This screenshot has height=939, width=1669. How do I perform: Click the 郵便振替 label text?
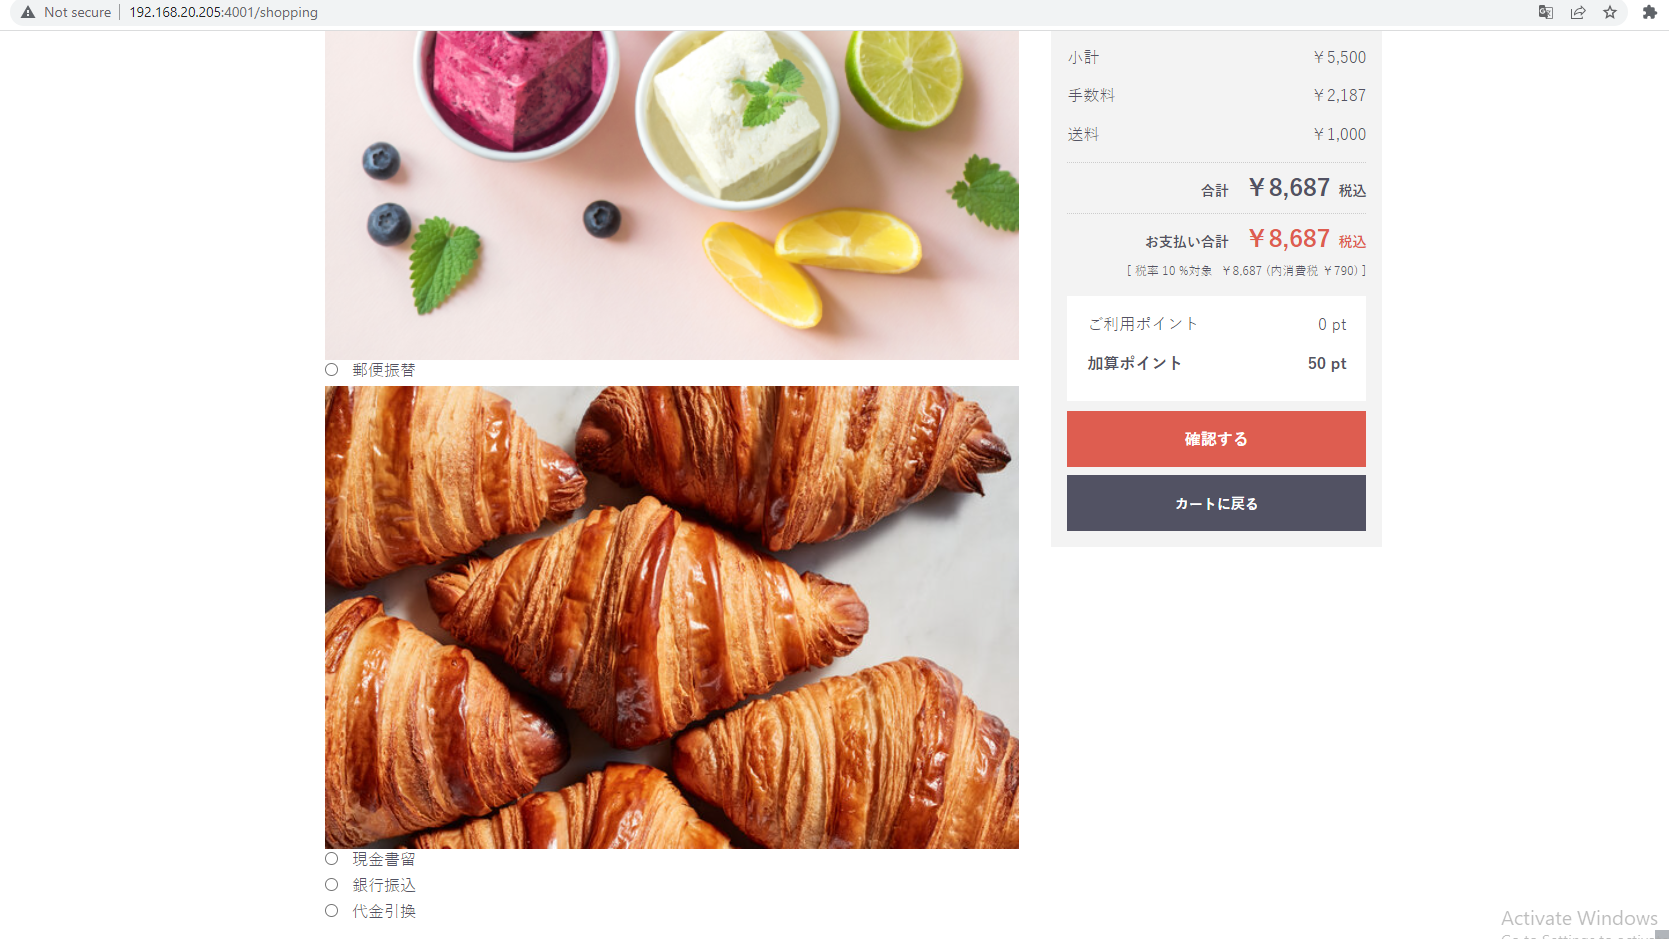coord(384,370)
